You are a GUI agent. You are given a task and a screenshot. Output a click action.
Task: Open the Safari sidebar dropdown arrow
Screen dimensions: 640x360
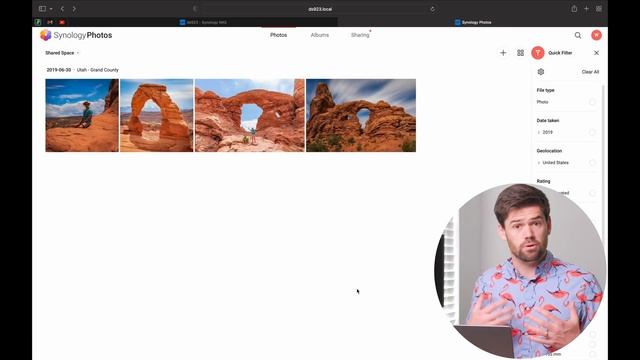(x=51, y=9)
